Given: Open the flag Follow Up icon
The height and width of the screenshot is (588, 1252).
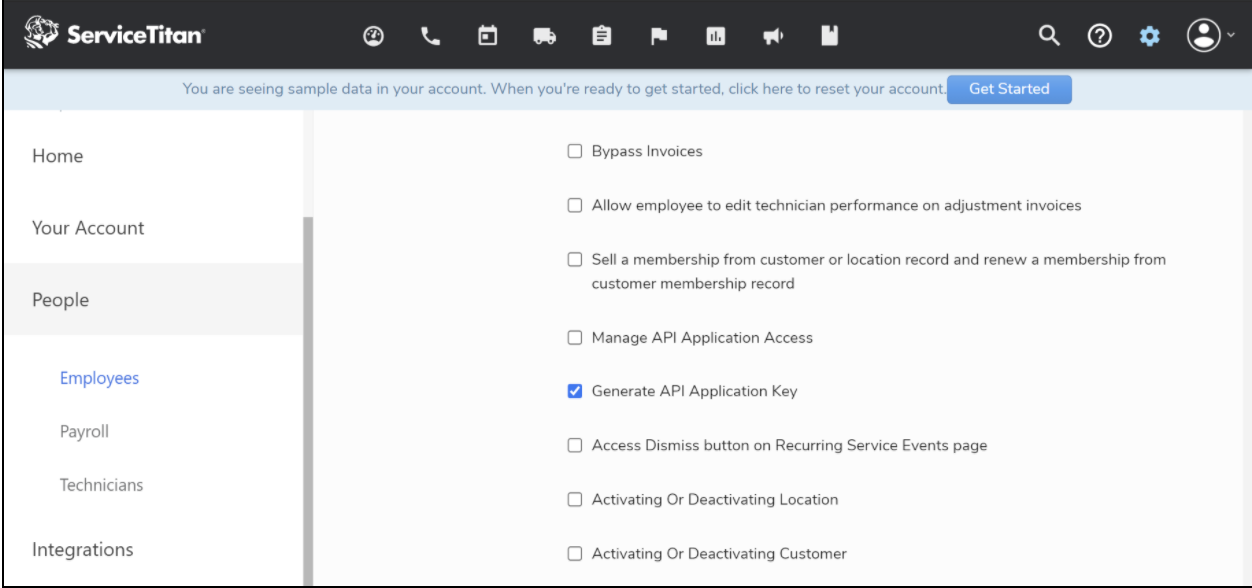Looking at the screenshot, I should 659,36.
